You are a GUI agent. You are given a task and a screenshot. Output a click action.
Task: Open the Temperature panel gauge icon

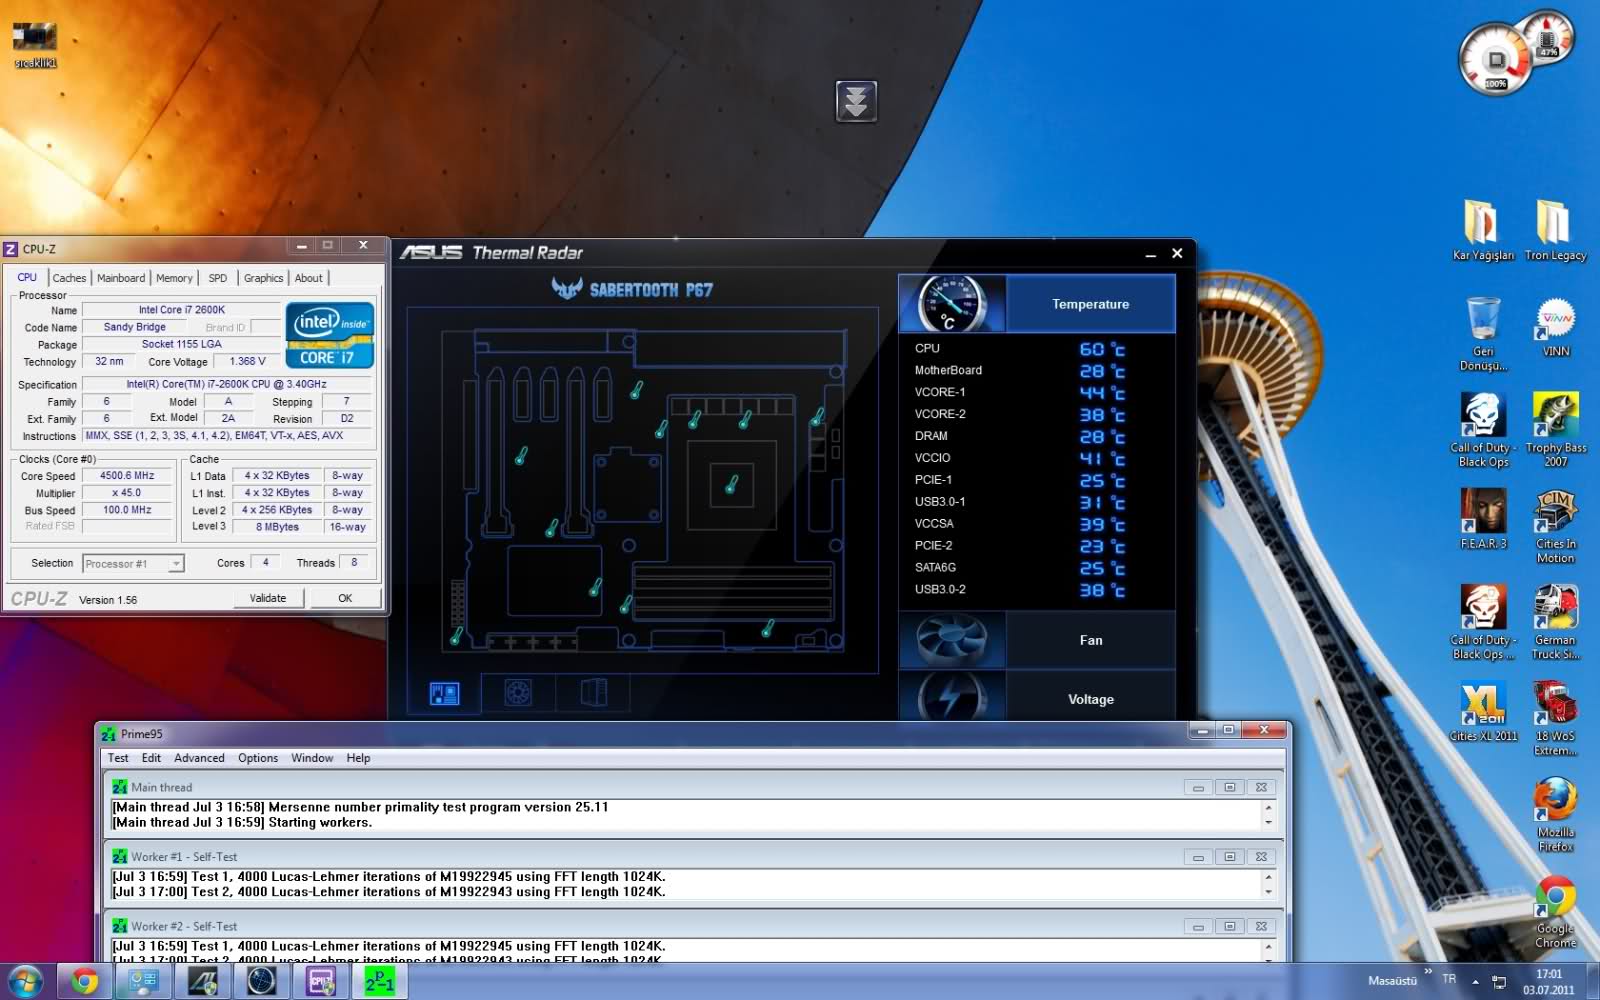(952, 303)
